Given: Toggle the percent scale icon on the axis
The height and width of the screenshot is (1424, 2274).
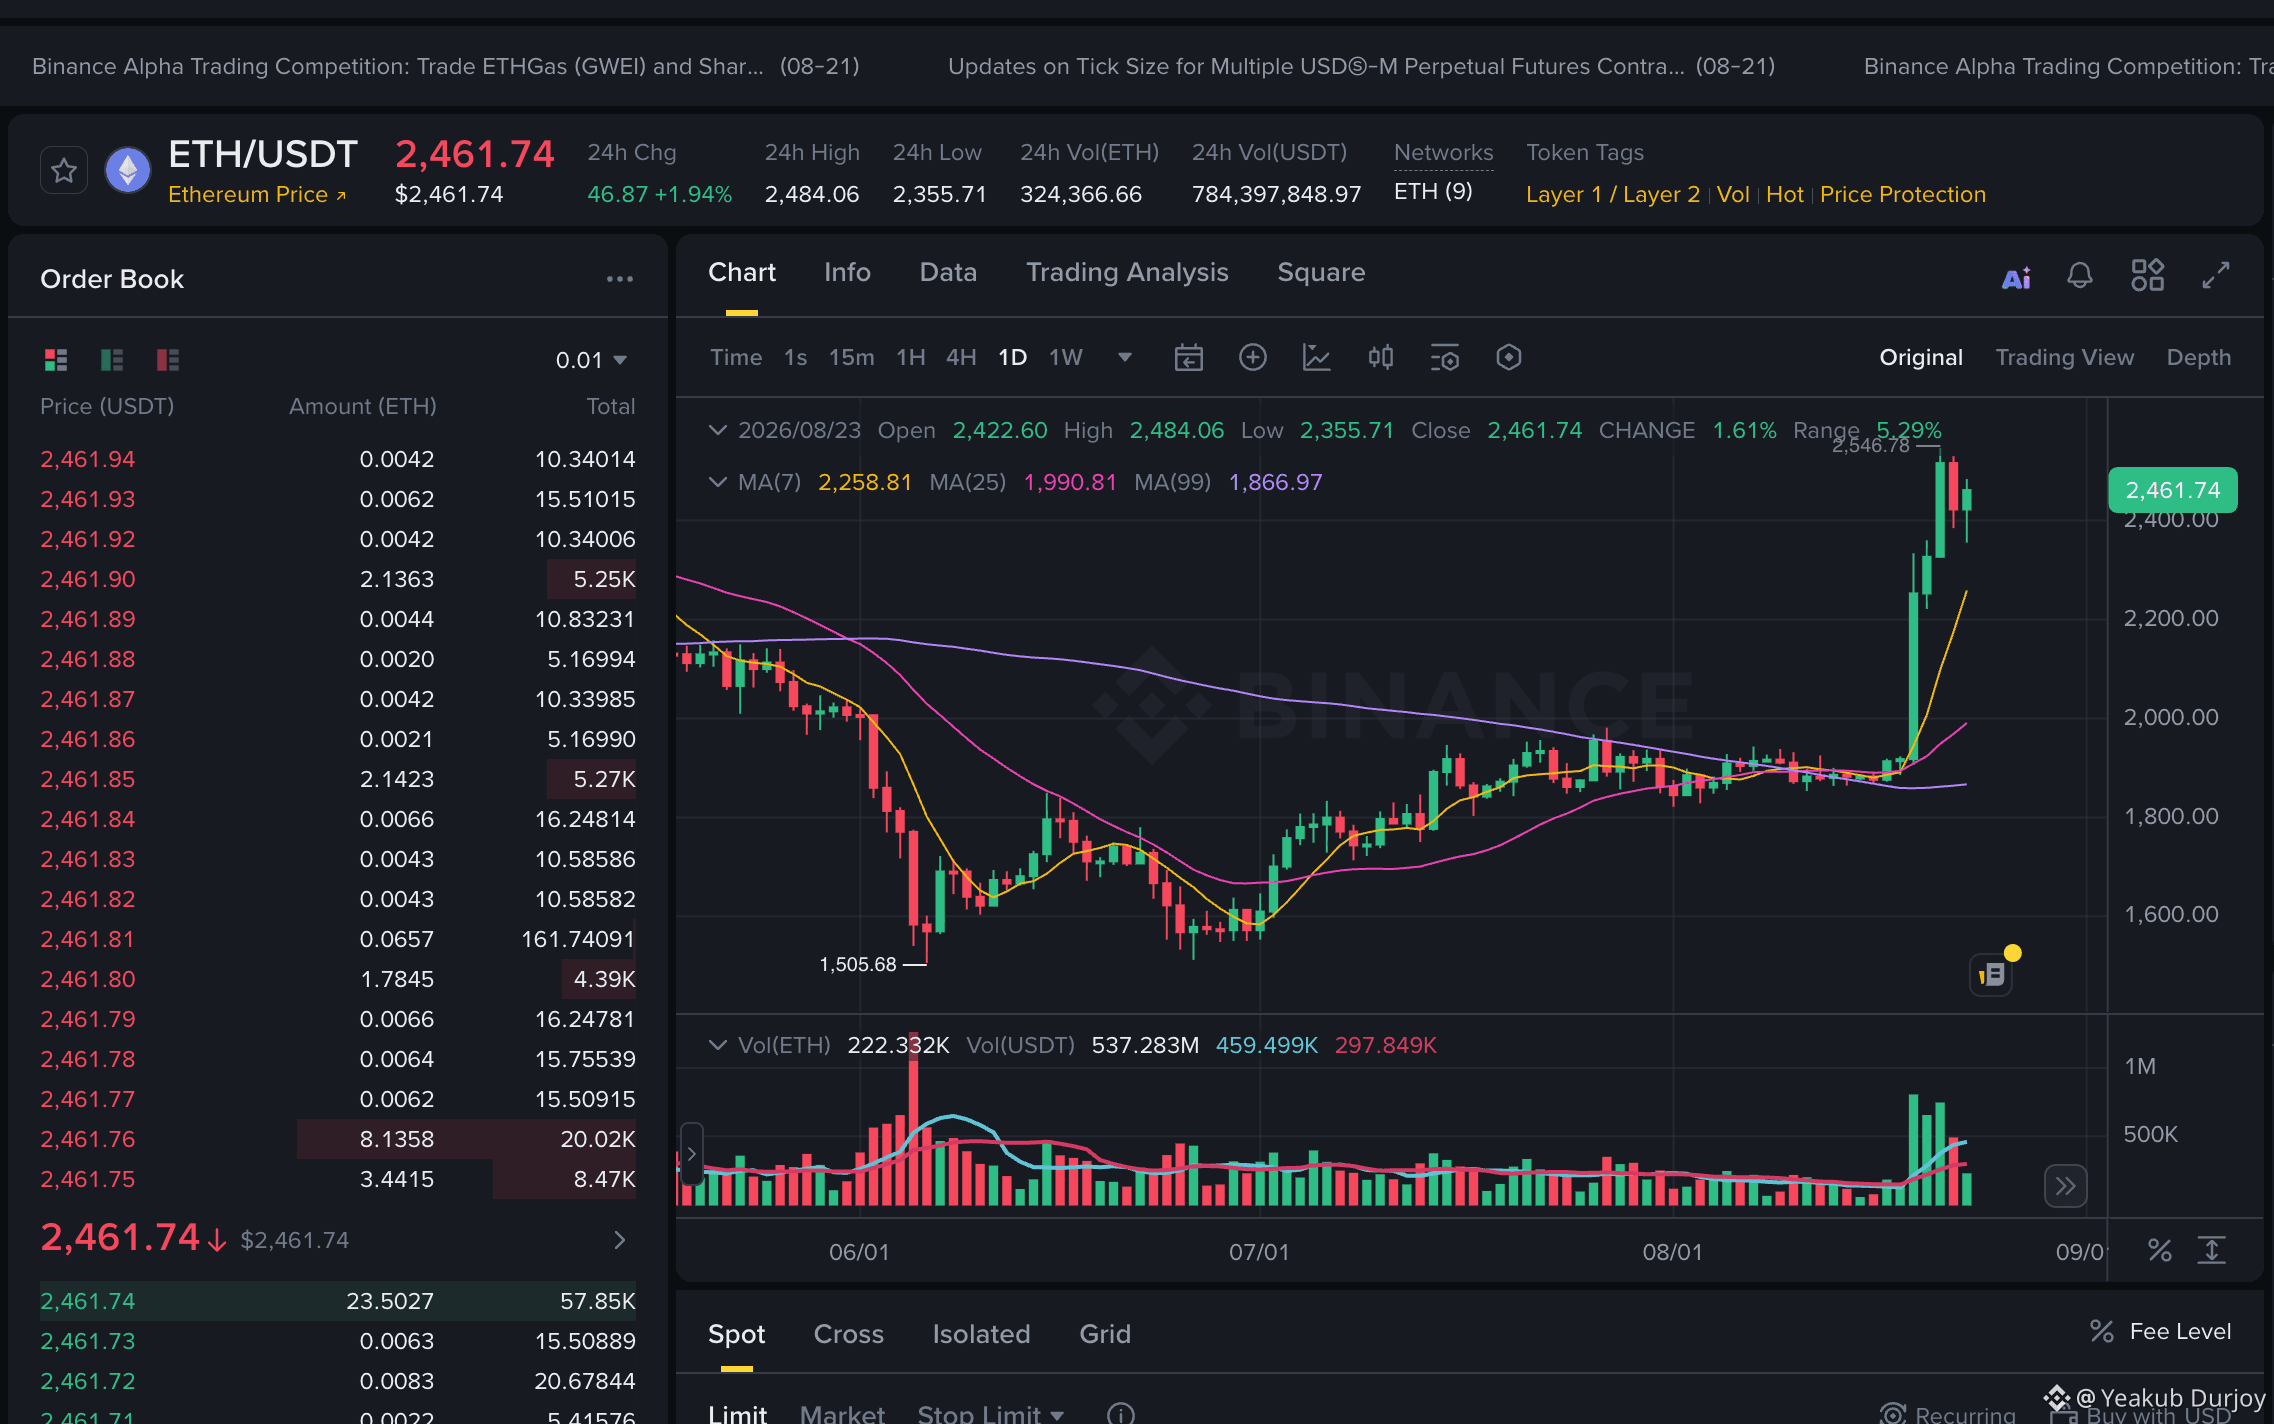Looking at the screenshot, I should click(x=2160, y=1250).
